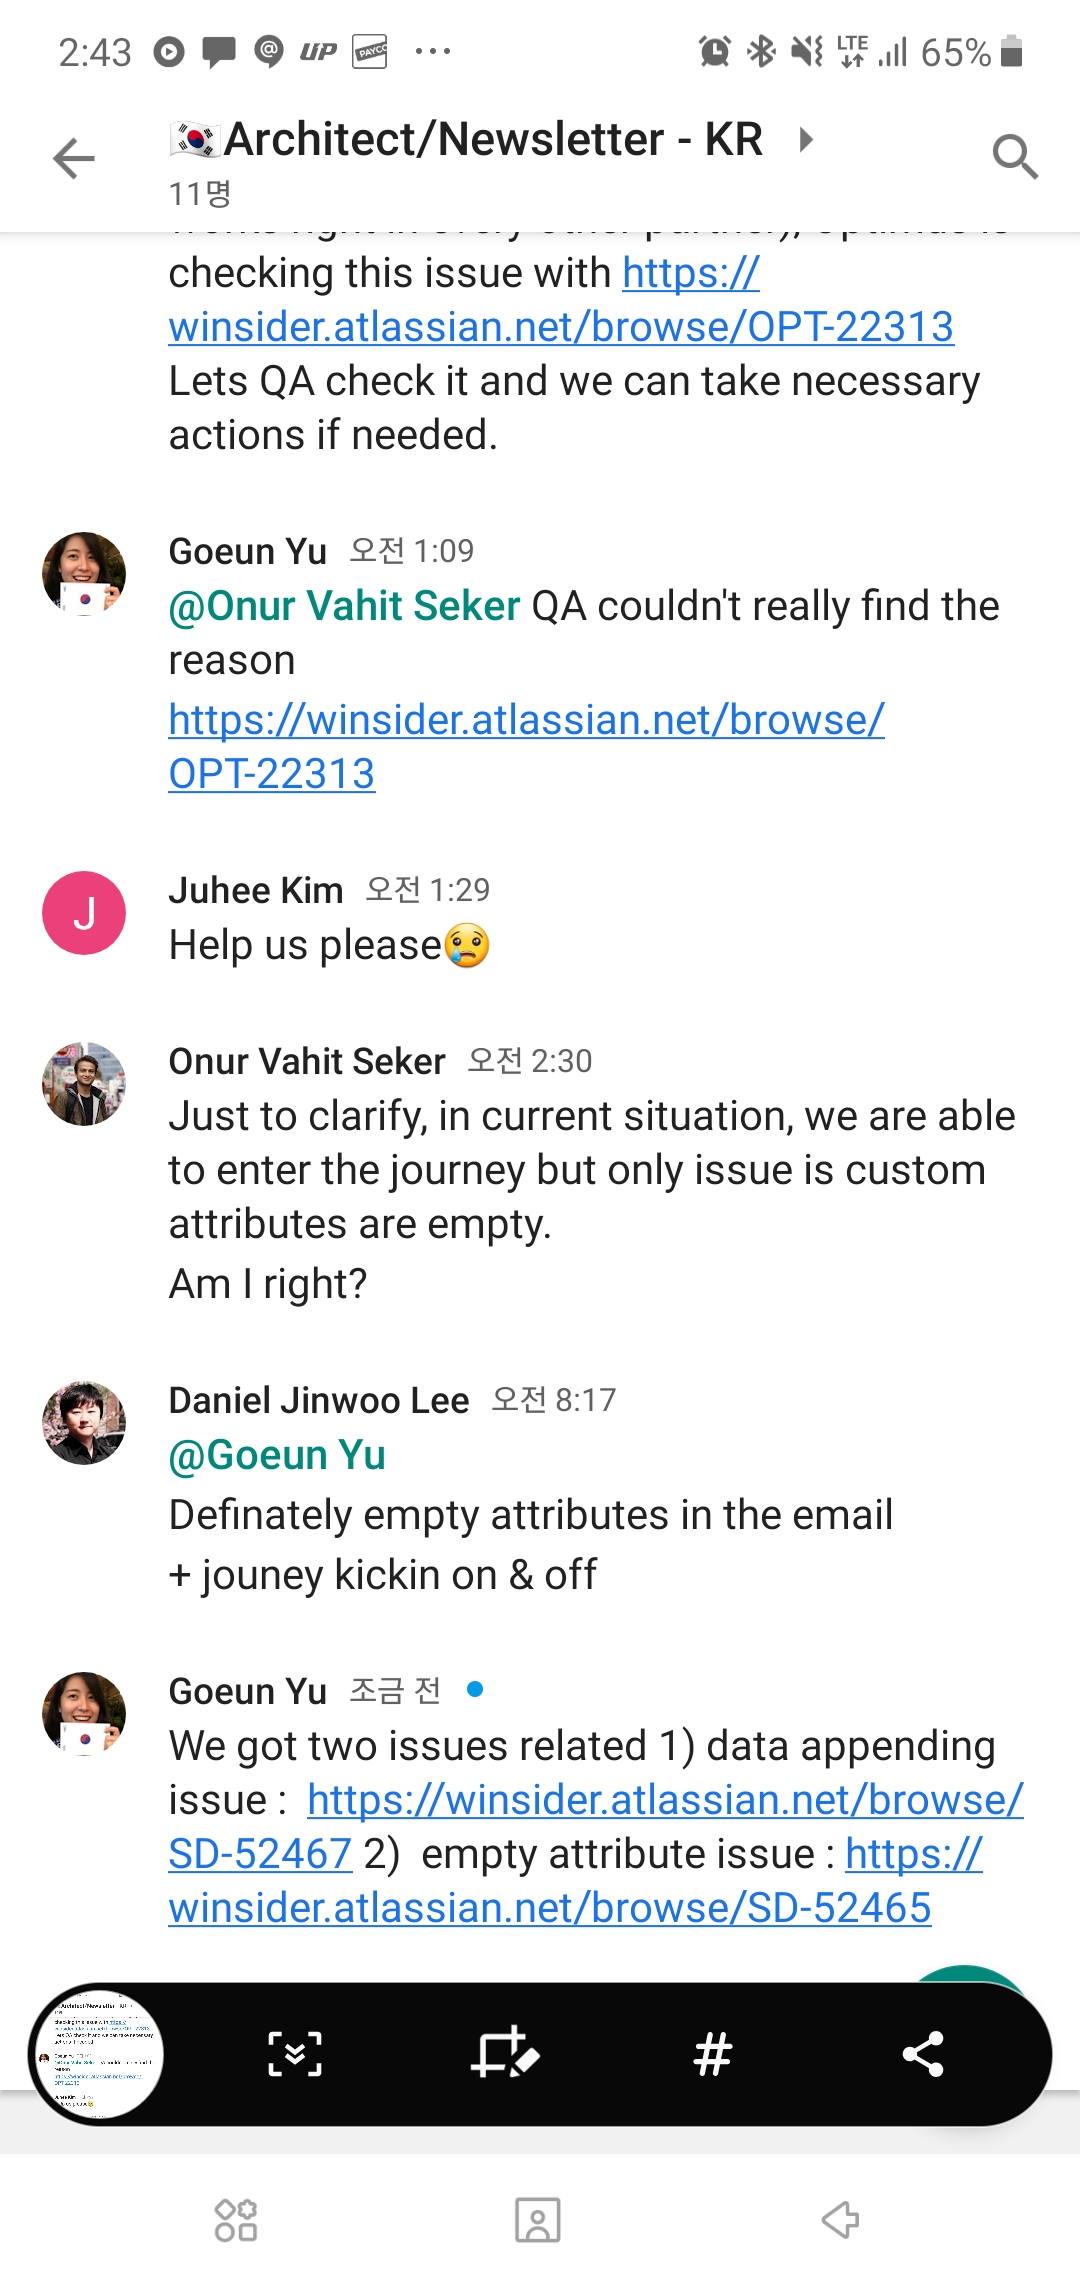Expand channel details arrow beside title
Image resolution: width=1080 pixels, height=2280 pixels.
point(806,139)
